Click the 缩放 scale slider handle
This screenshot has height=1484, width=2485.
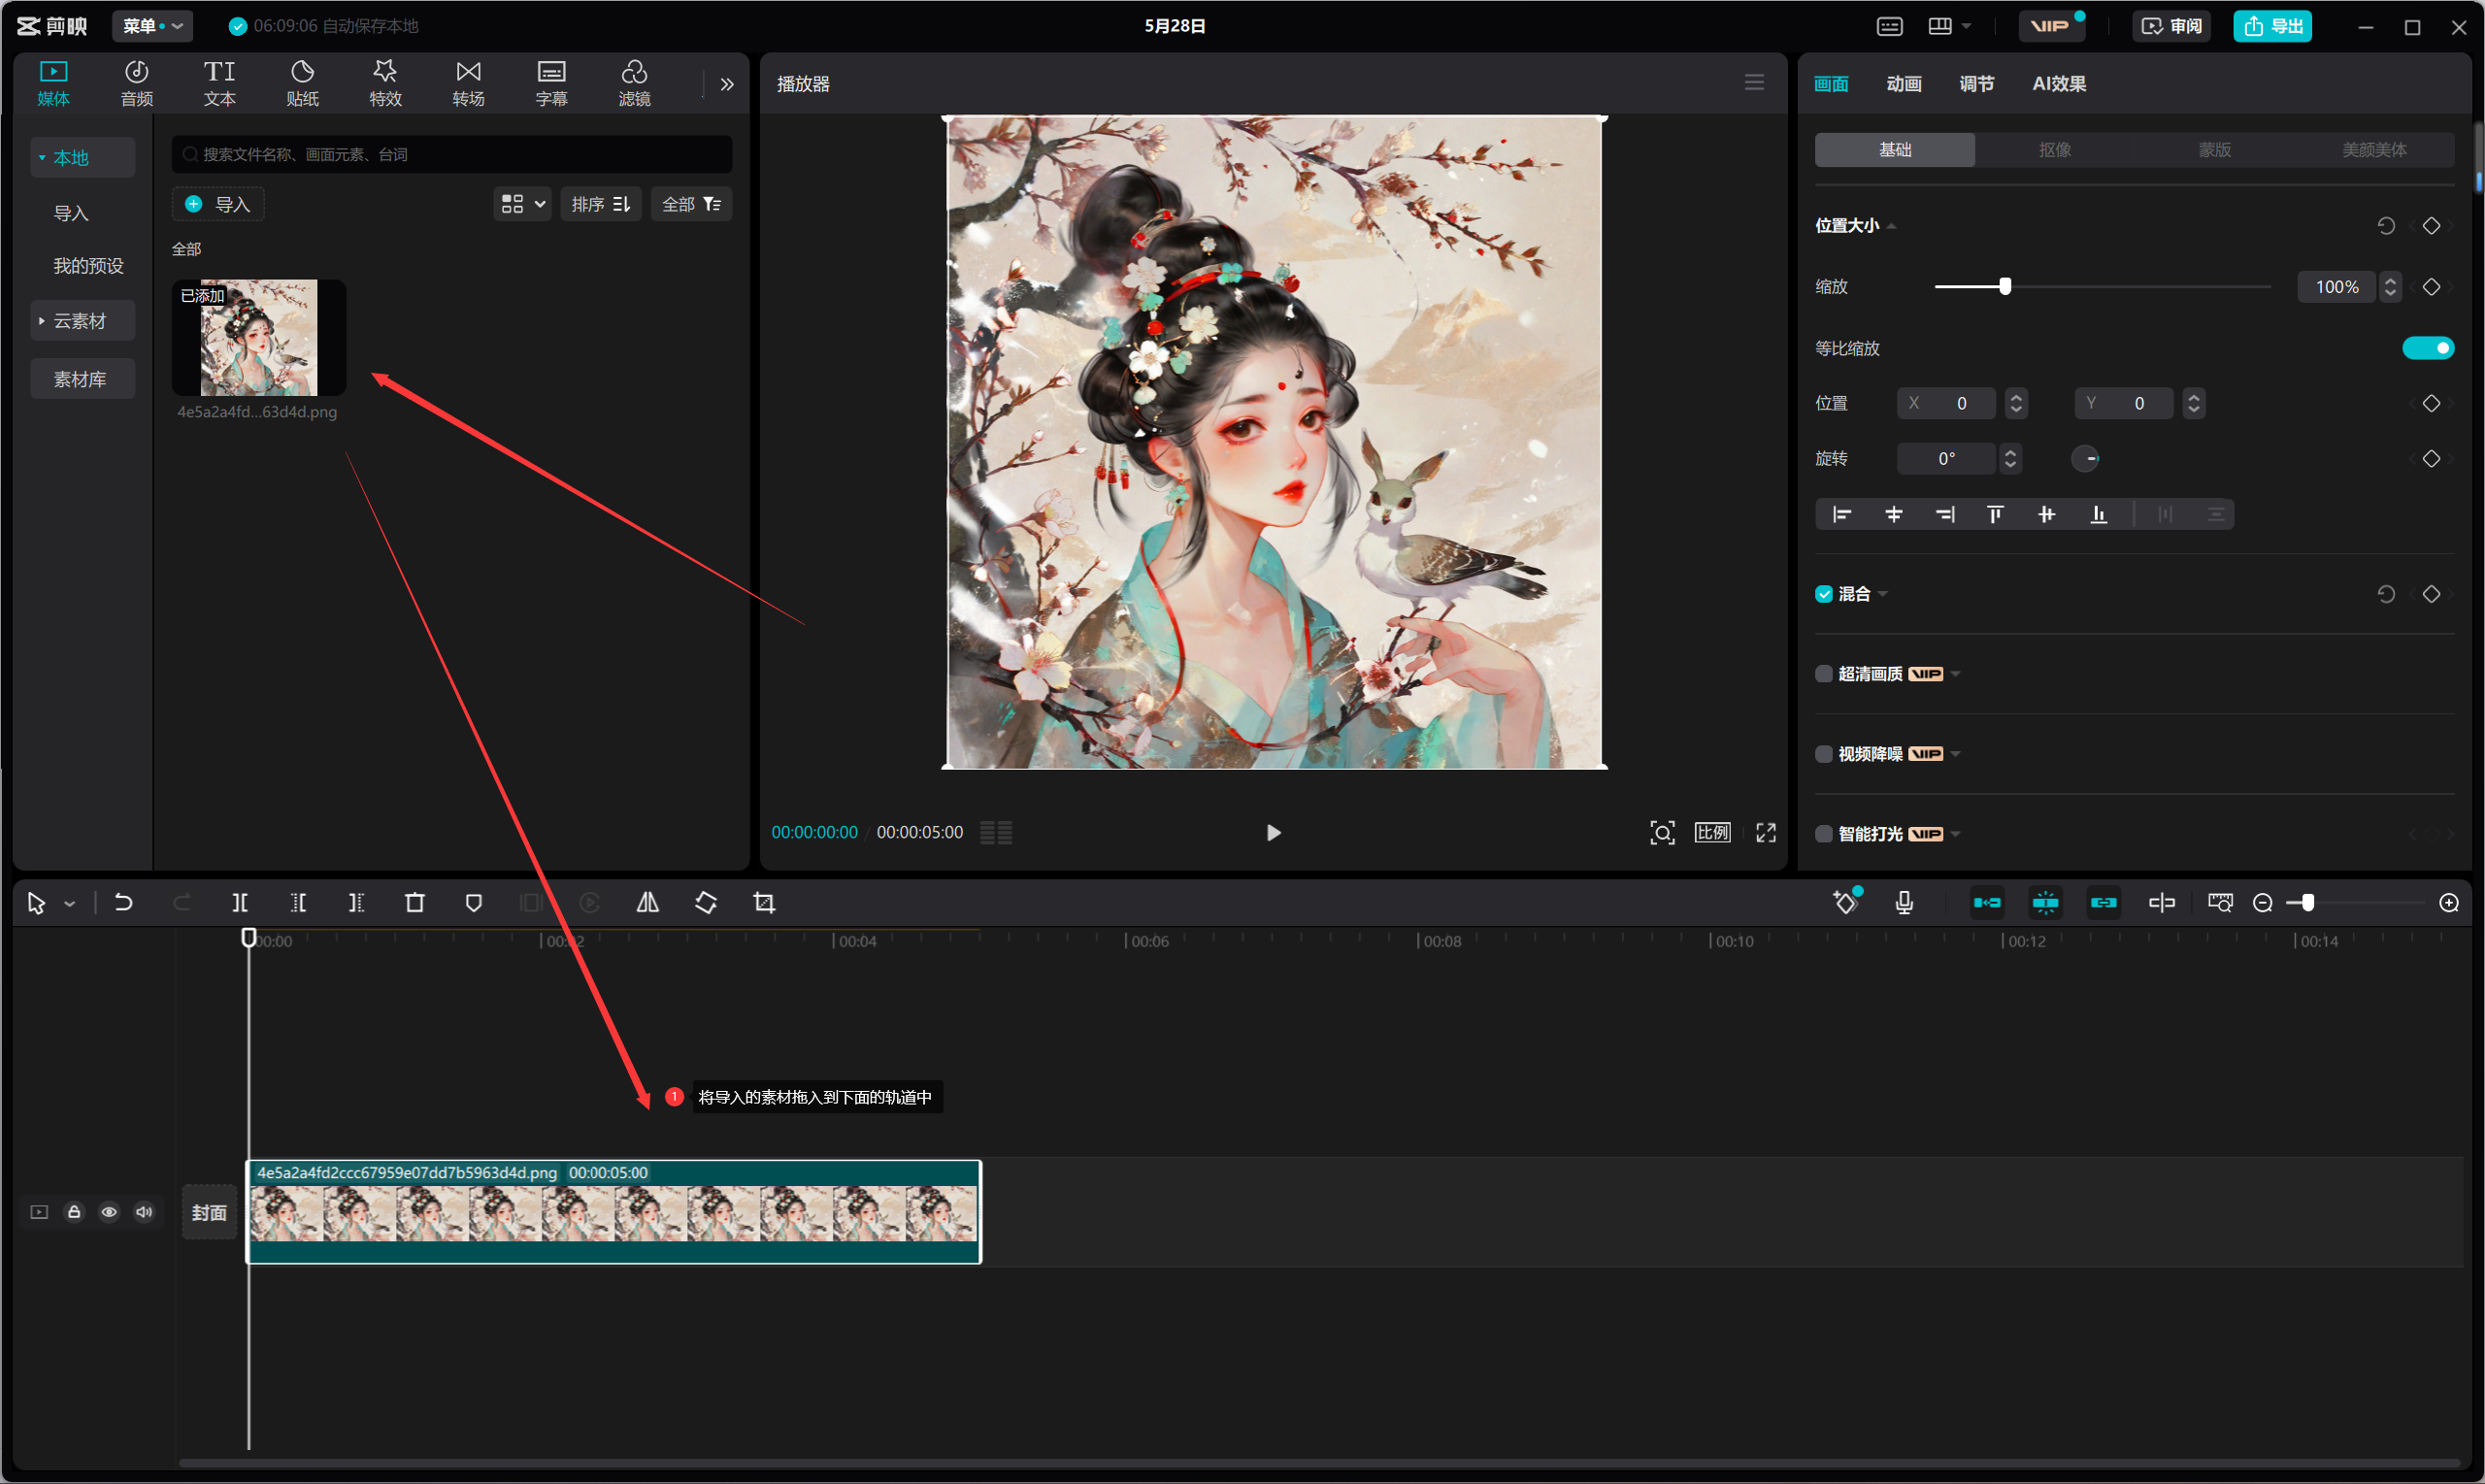click(x=2004, y=286)
